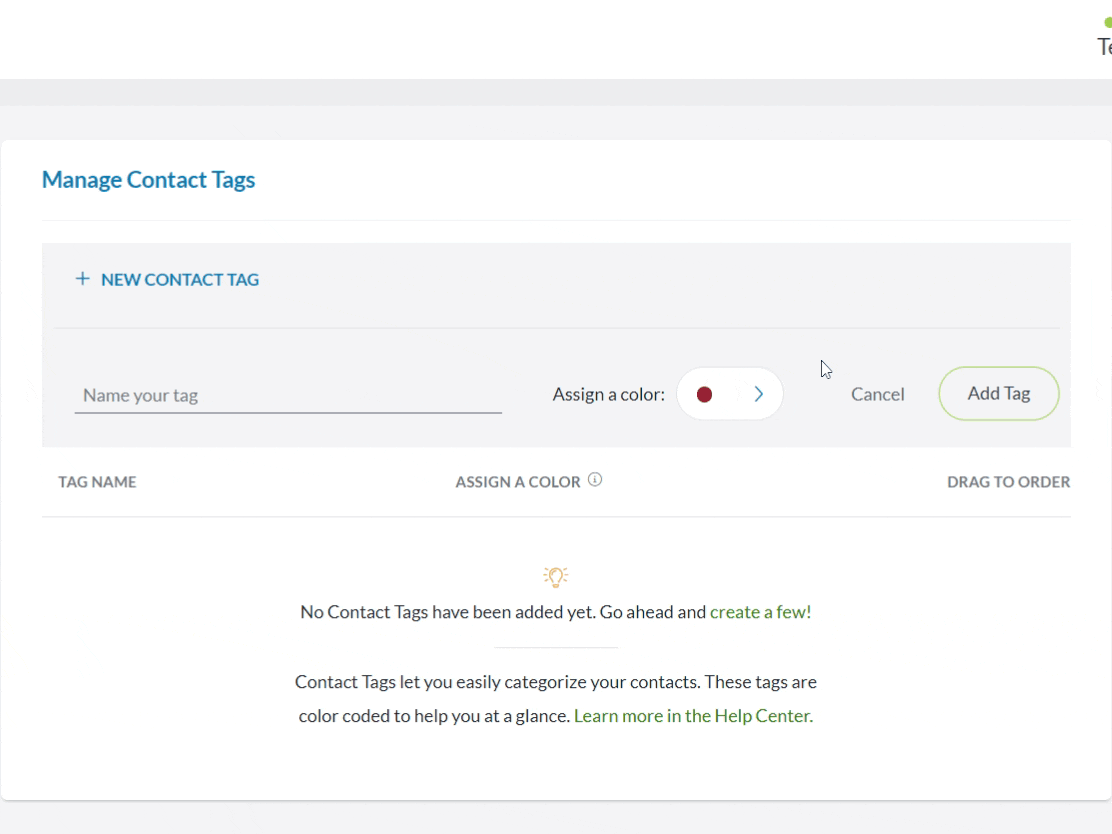Focus the 'Name your tag' text field

click(x=288, y=395)
